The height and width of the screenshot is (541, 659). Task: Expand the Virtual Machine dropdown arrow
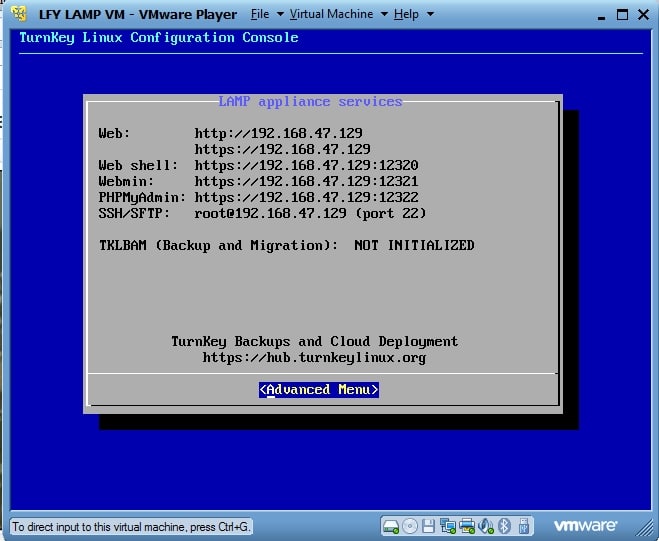[x=382, y=15]
